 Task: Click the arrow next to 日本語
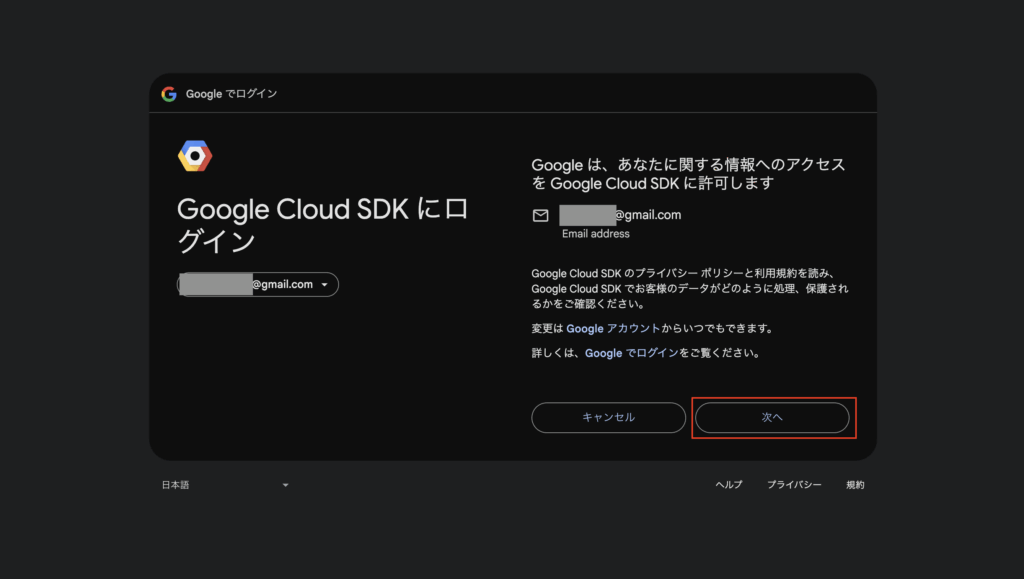285,485
